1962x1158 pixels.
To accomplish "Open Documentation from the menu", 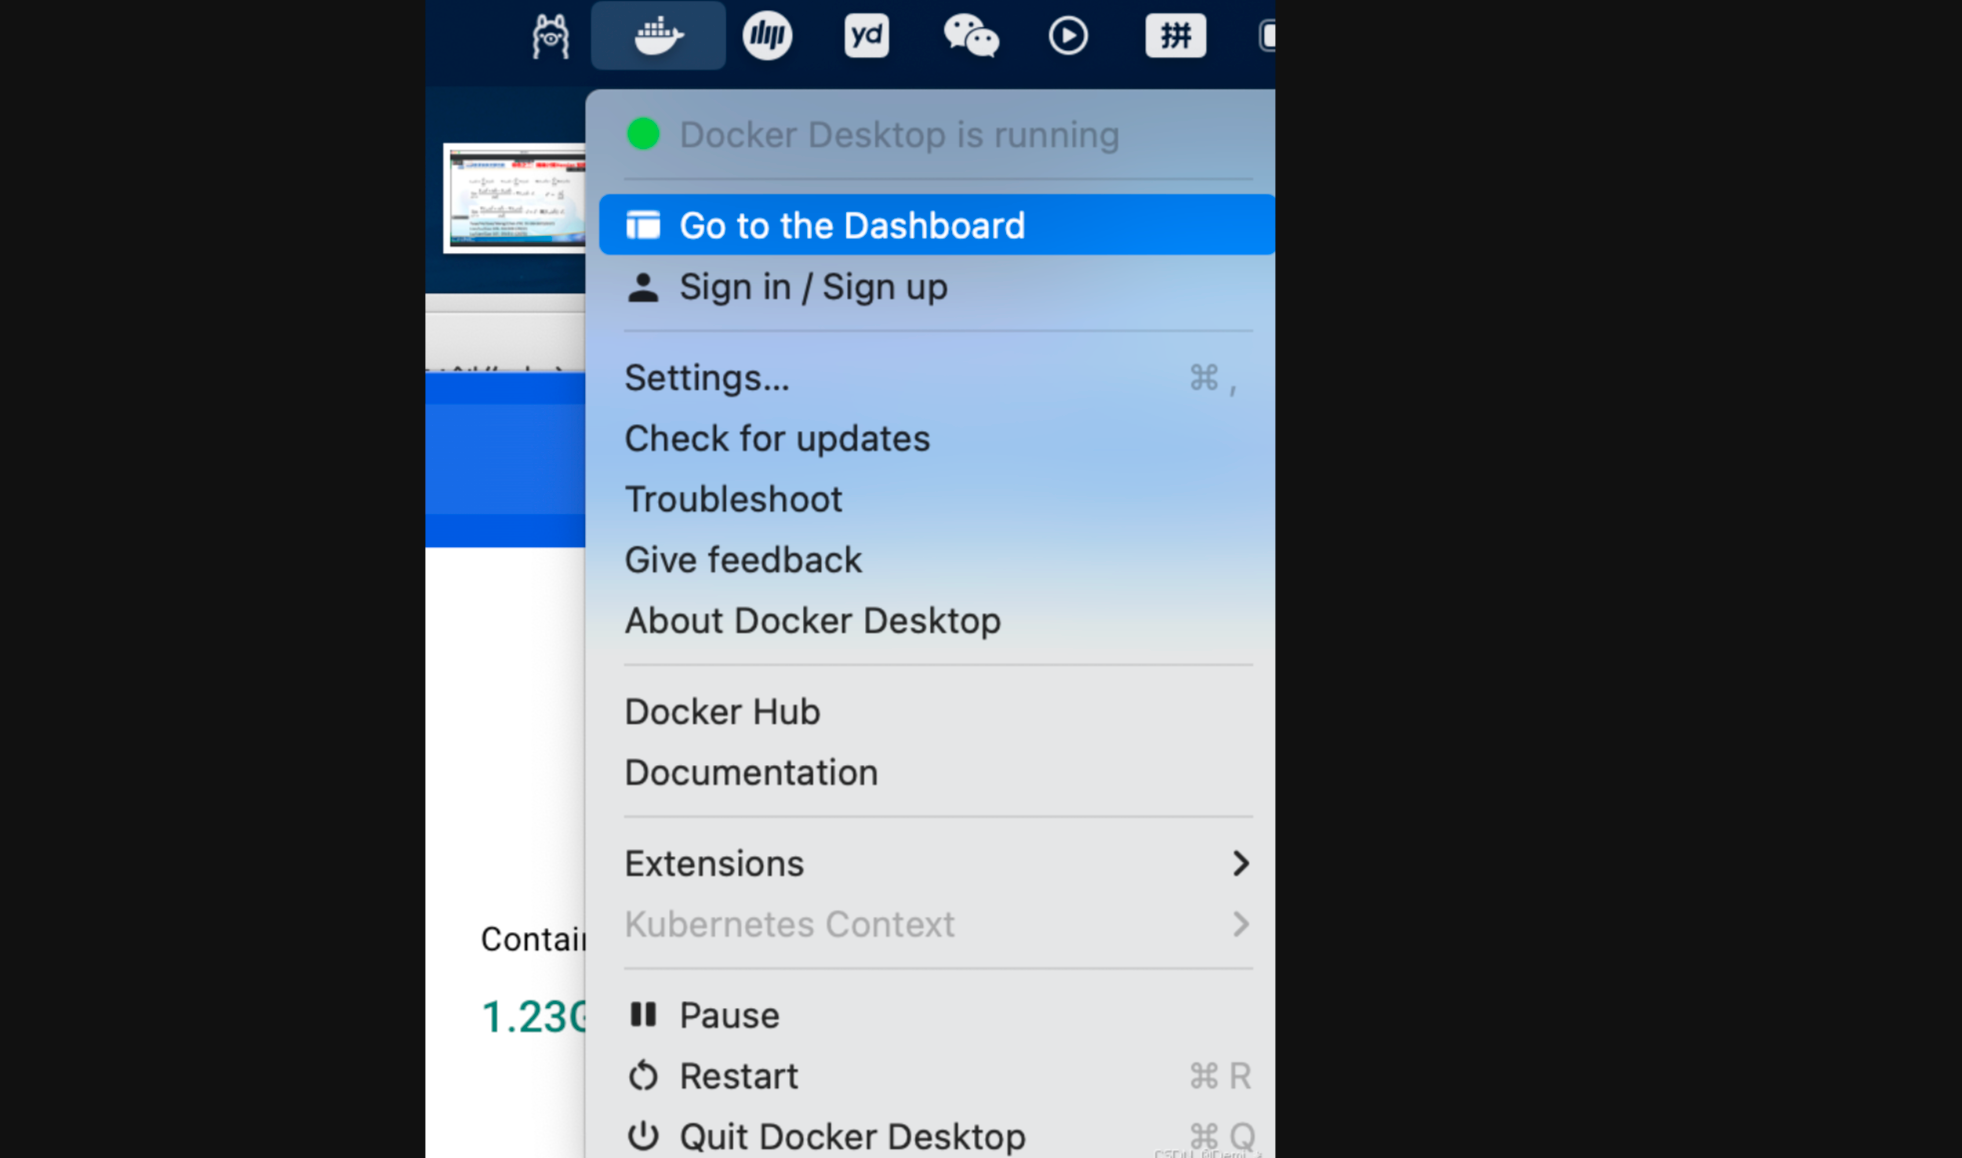I will pyautogui.click(x=751, y=773).
